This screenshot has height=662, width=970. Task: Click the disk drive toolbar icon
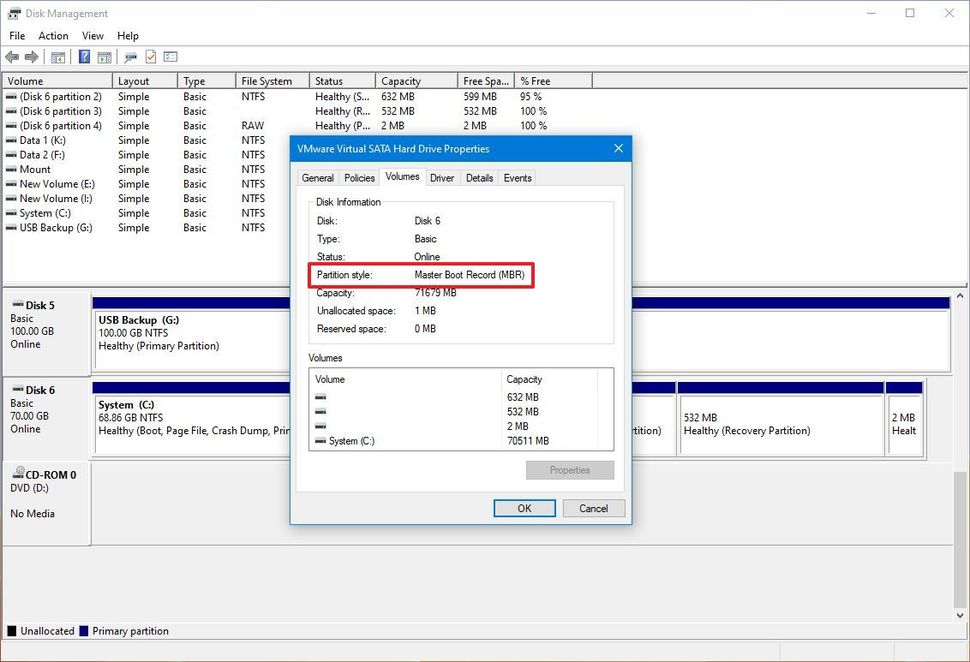coord(129,57)
